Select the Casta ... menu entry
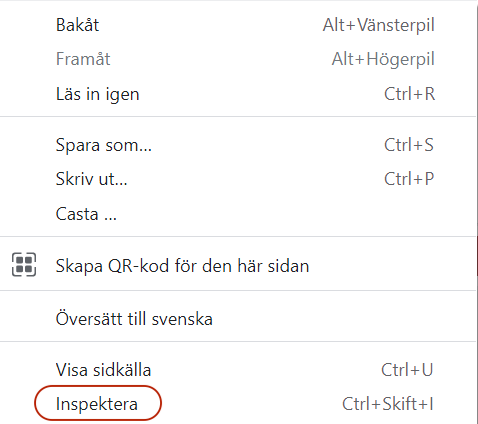 click(x=238, y=214)
